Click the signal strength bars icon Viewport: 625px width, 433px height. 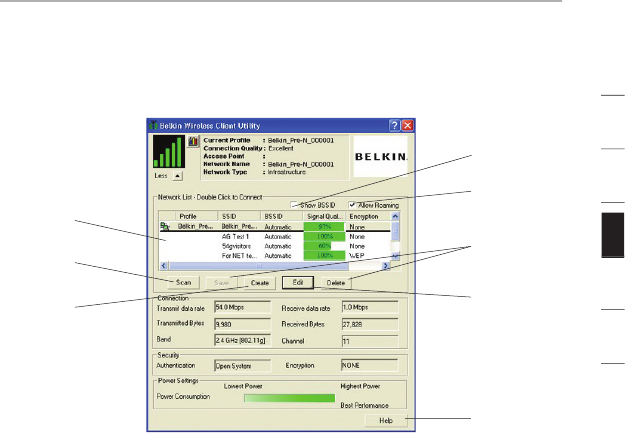(169, 152)
